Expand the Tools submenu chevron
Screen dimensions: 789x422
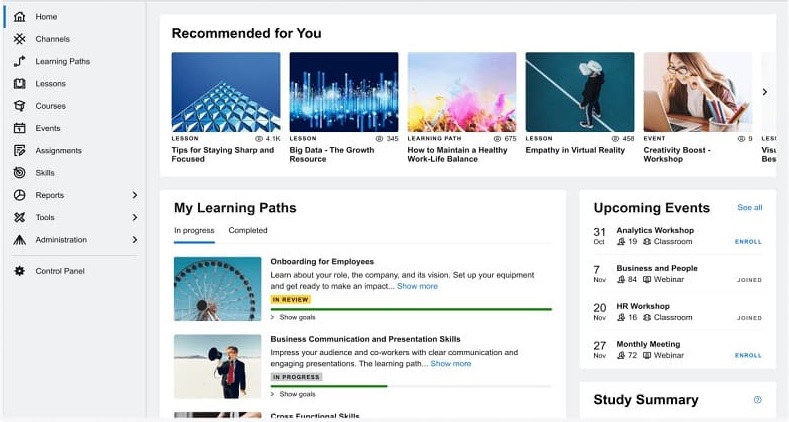[x=134, y=217]
